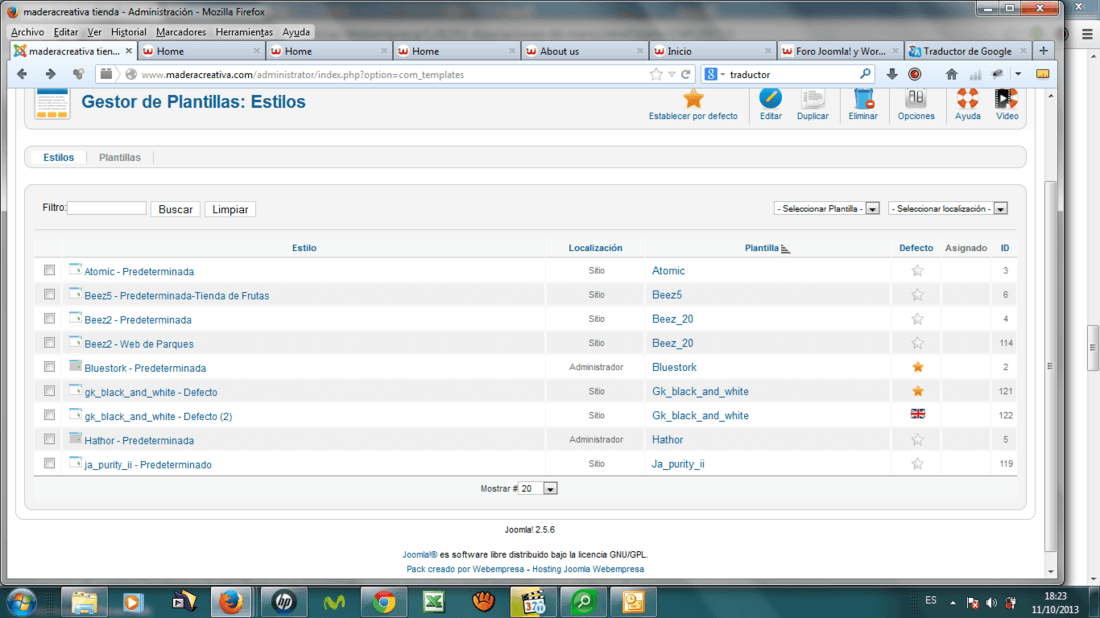Check the gk_black_and_white - Defecto checkbox

point(49,391)
